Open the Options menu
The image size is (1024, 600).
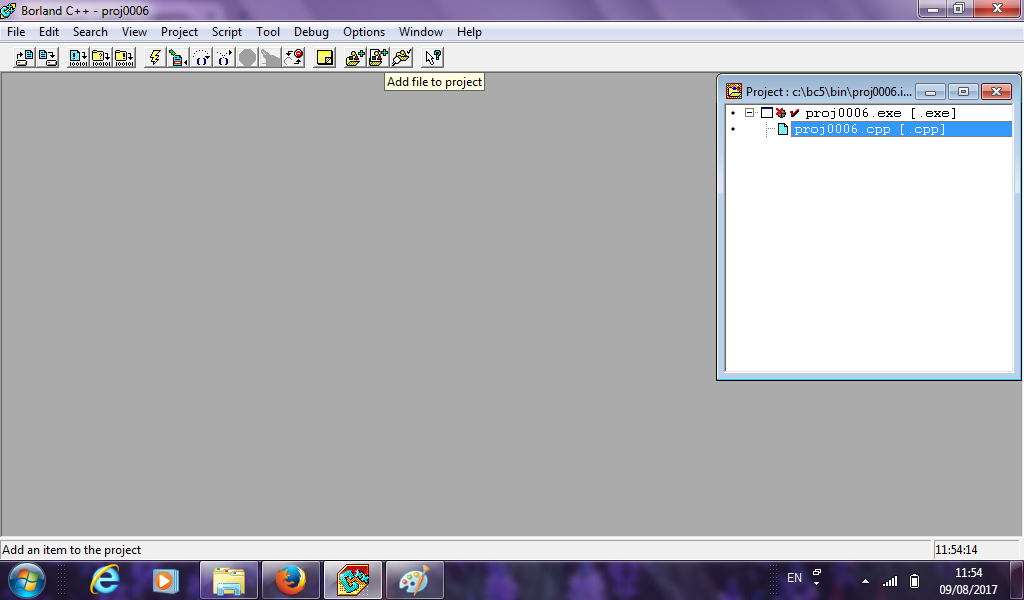[364, 31]
